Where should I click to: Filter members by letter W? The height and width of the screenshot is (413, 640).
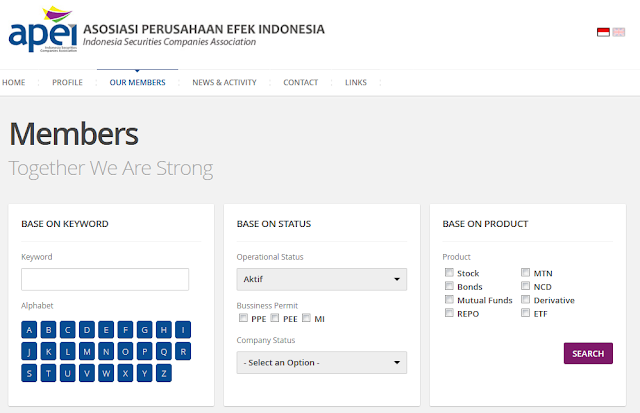106,373
